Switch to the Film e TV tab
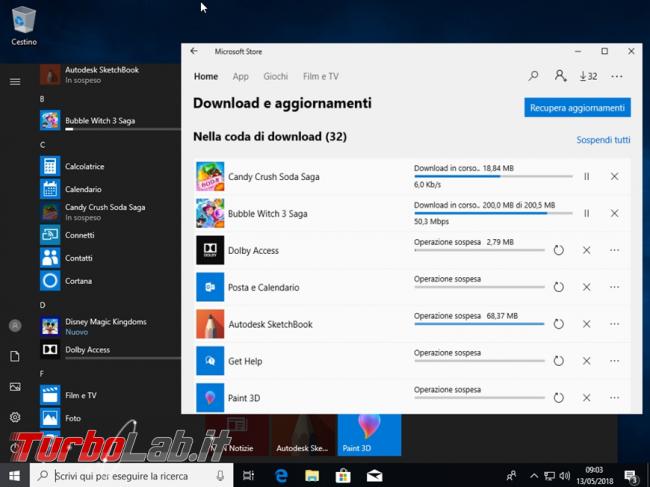This screenshot has height=487, width=650. point(321,77)
